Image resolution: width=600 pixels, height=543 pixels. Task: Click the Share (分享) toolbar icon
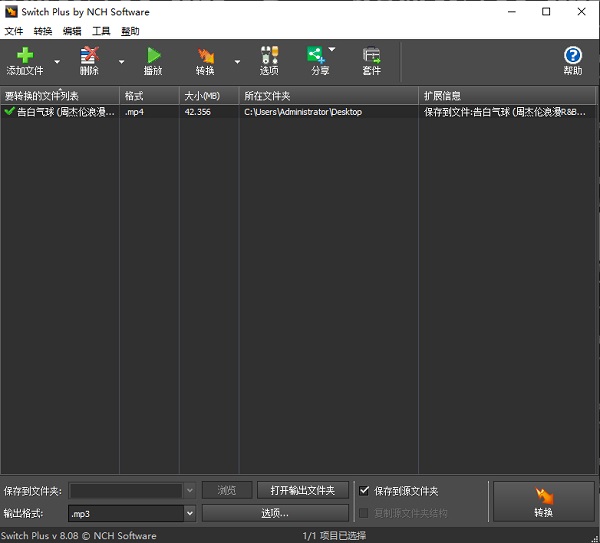coord(316,55)
